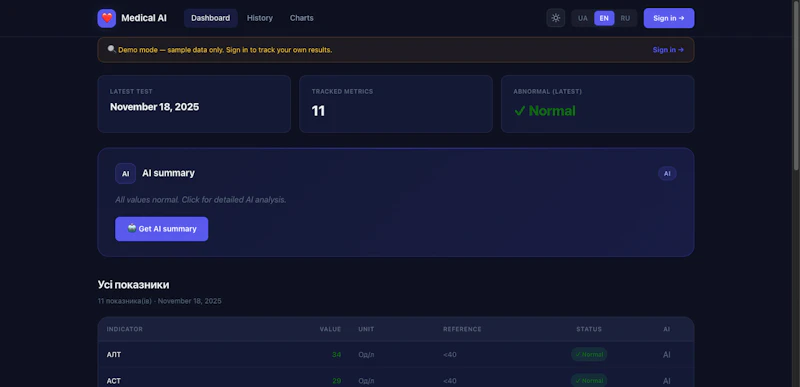Image resolution: width=800 pixels, height=387 pixels.
Task: Click the value 29 in АСТ row
Action: (x=336, y=381)
